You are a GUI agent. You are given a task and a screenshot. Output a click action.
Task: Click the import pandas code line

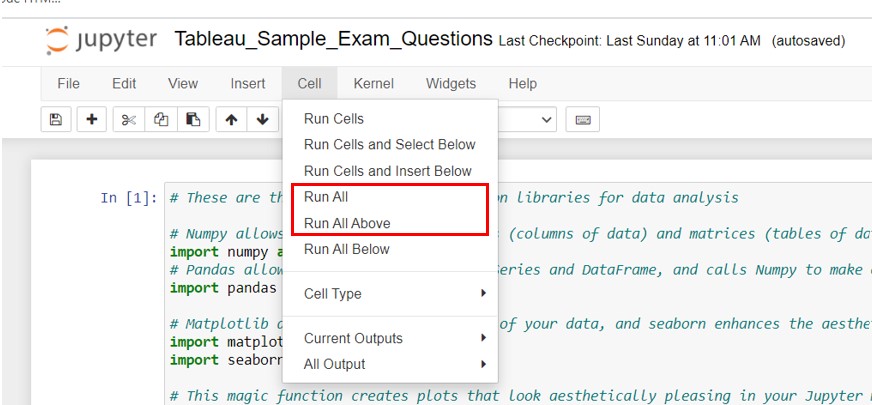coord(223,288)
